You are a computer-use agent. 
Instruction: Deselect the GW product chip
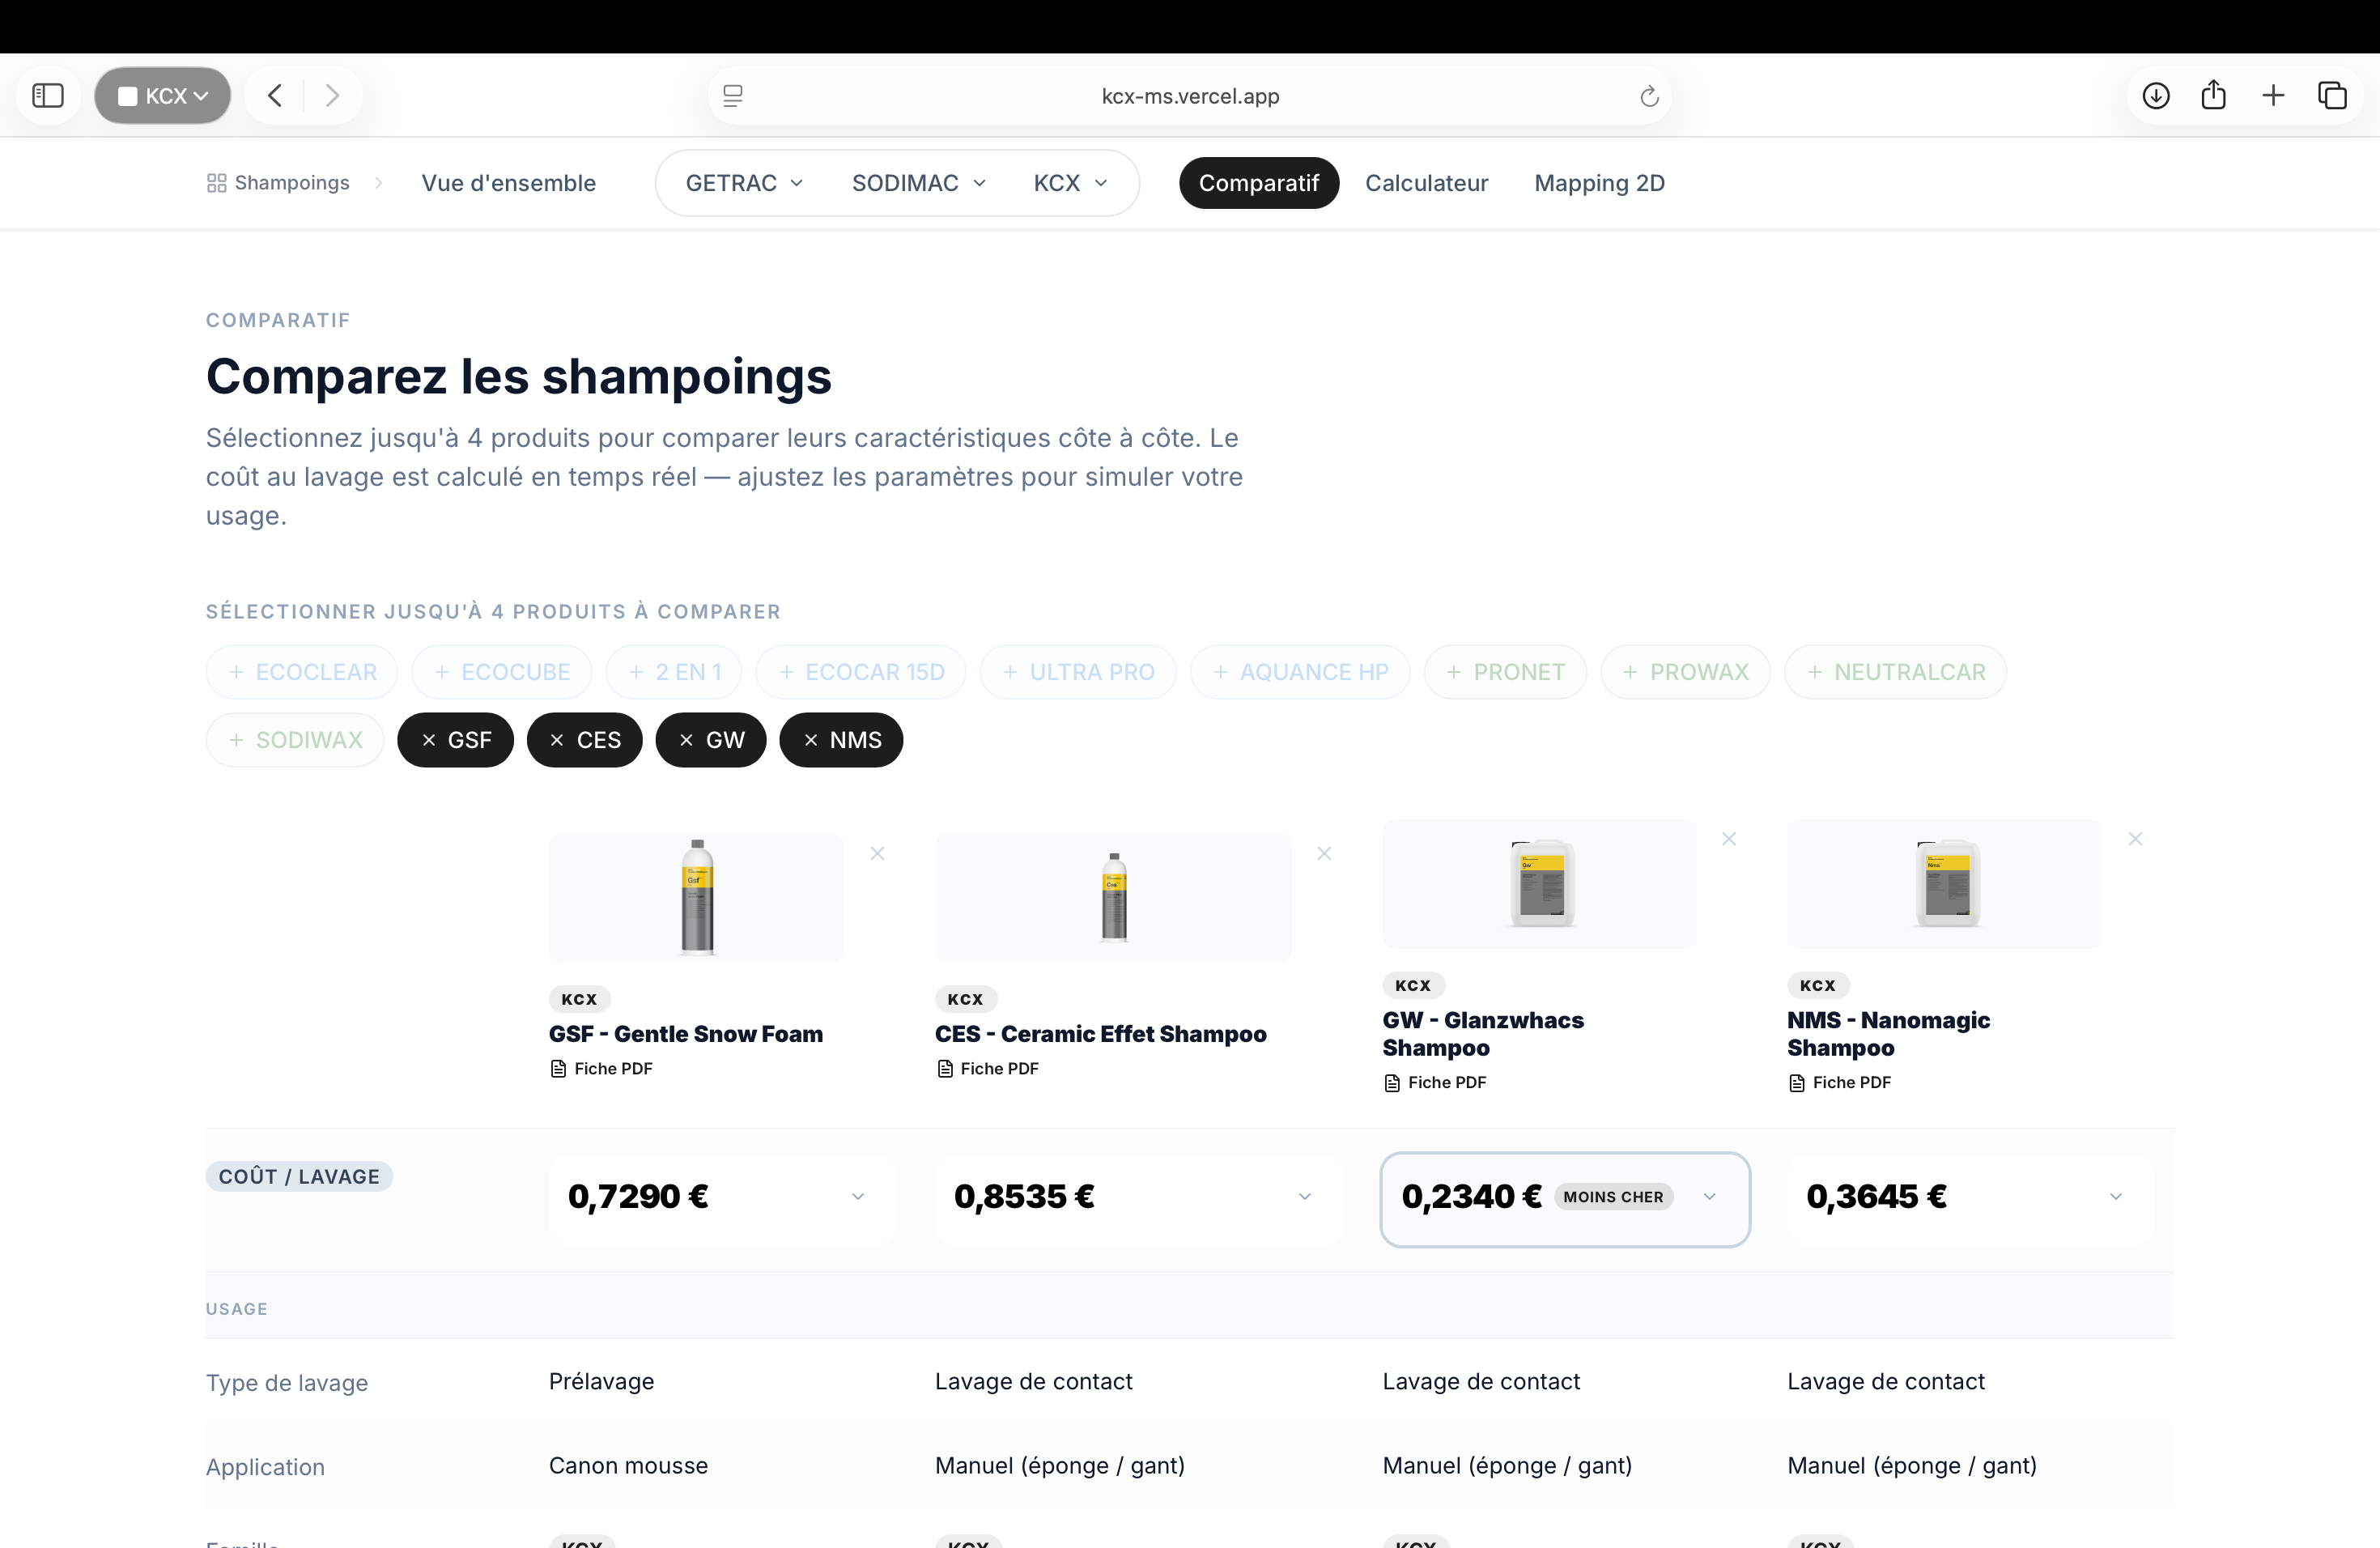[711, 740]
